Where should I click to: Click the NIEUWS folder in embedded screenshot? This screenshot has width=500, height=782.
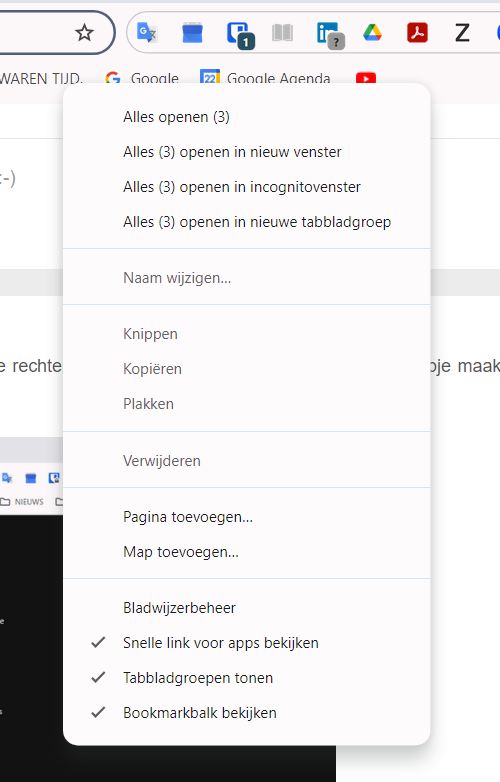coord(22,502)
